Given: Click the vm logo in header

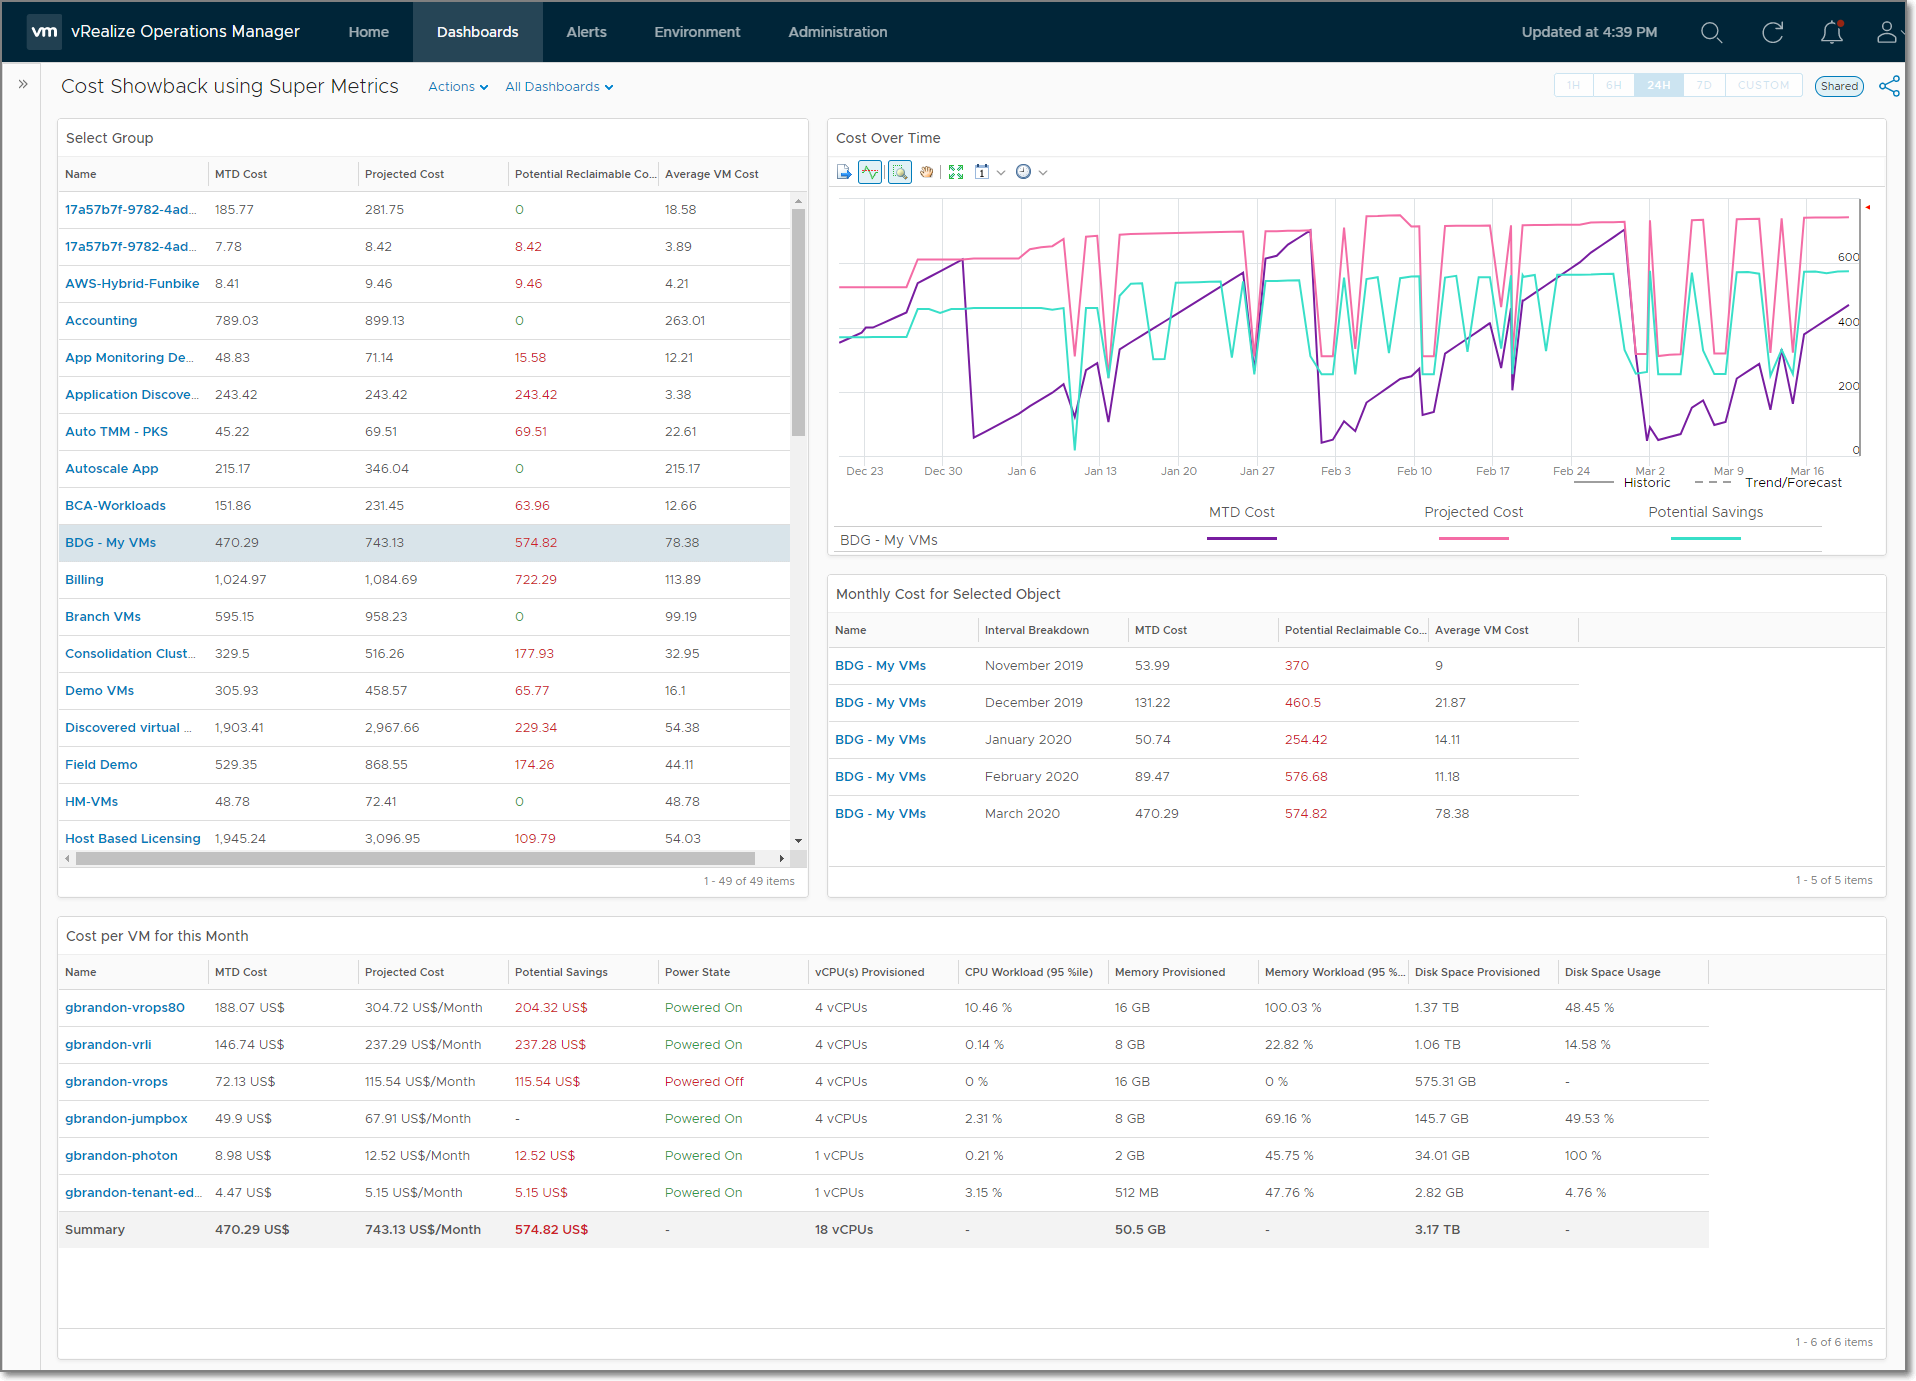Looking at the screenshot, I should coord(44,32).
